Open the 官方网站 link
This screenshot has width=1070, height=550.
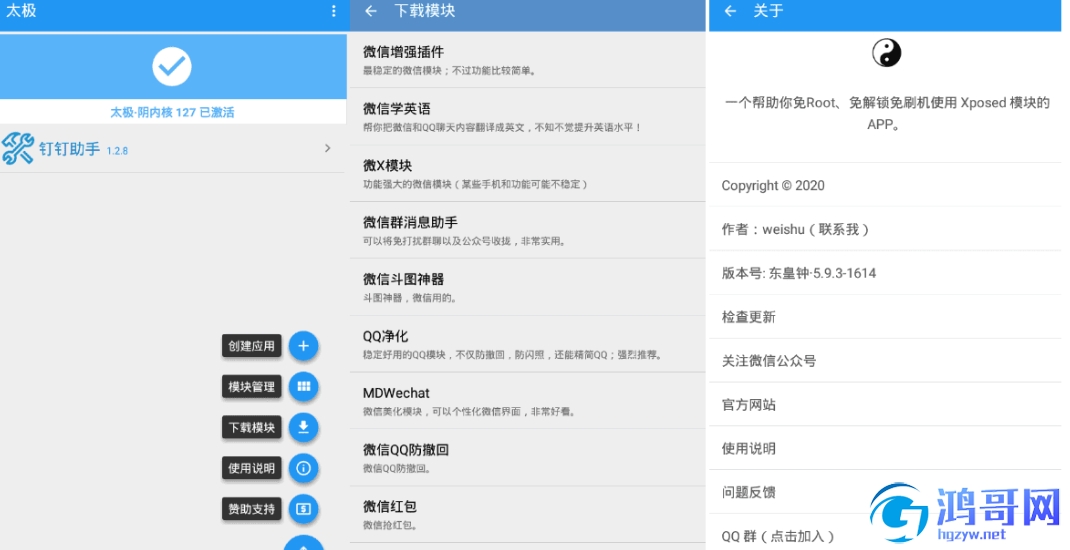pyautogui.click(x=885, y=404)
